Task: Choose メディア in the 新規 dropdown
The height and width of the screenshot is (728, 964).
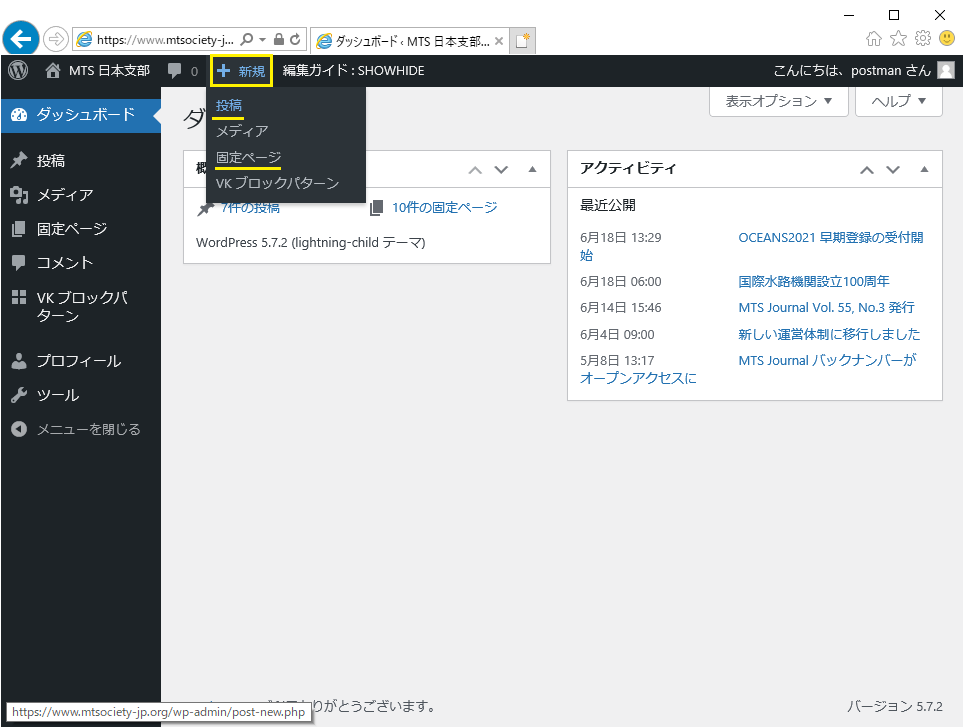Action: (242, 131)
